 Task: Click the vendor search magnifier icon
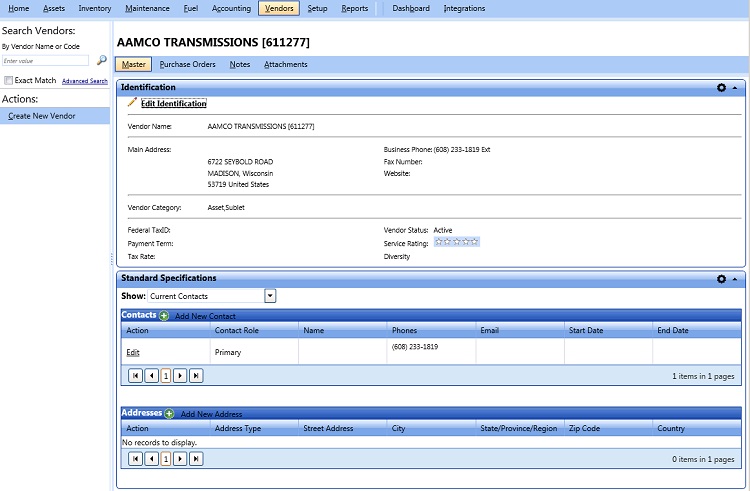(101, 60)
